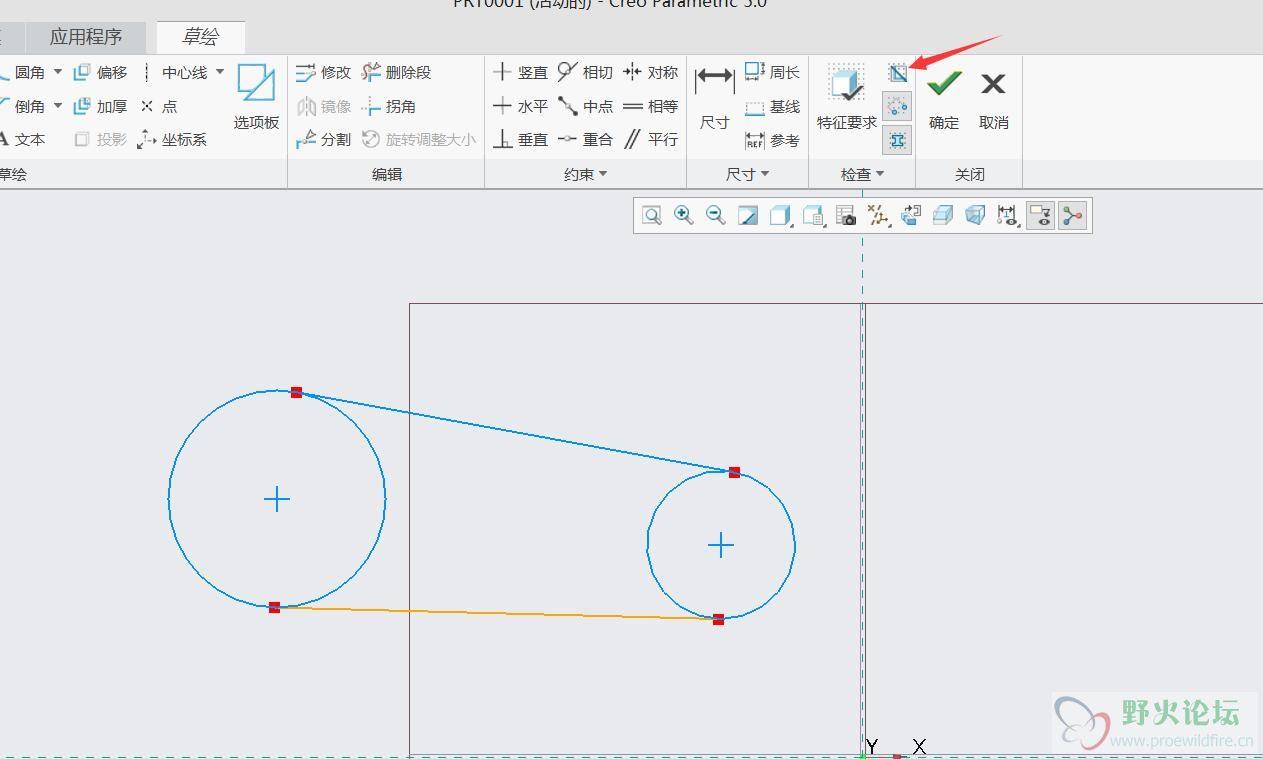The image size is (1263, 759).
Task: Apply the 中点 midpoint constraint
Action: (585, 106)
